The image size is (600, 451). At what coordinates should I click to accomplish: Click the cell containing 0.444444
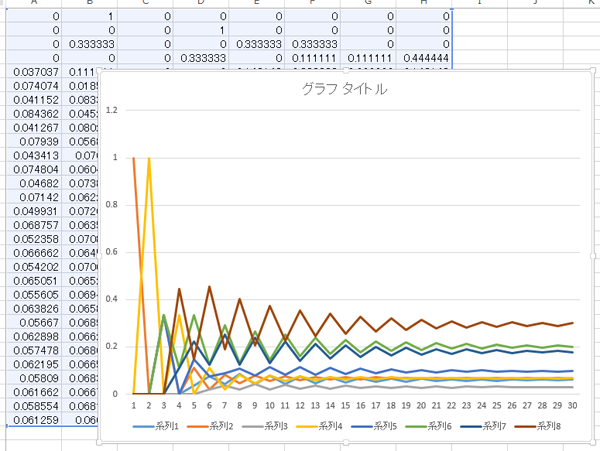click(424, 58)
